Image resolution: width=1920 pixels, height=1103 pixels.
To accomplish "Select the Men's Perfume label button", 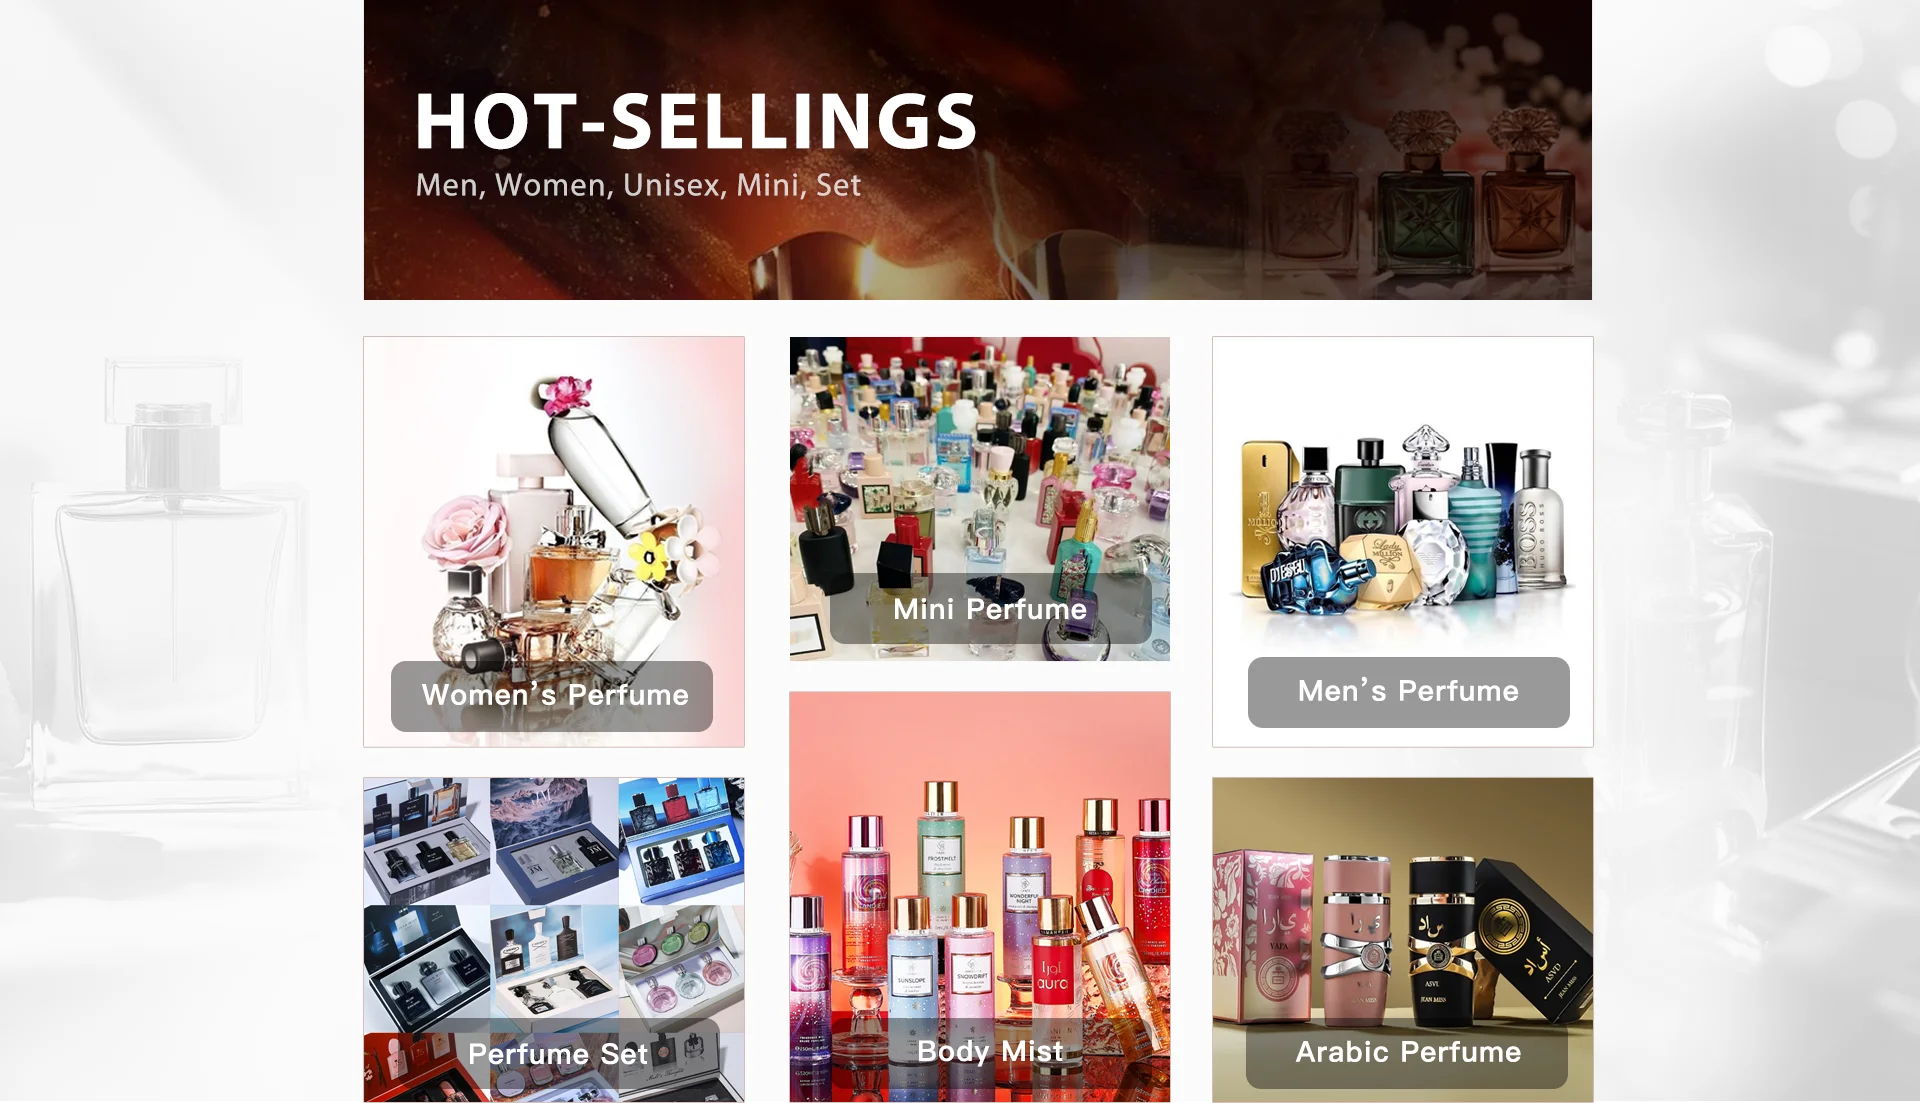I will click(x=1408, y=692).
